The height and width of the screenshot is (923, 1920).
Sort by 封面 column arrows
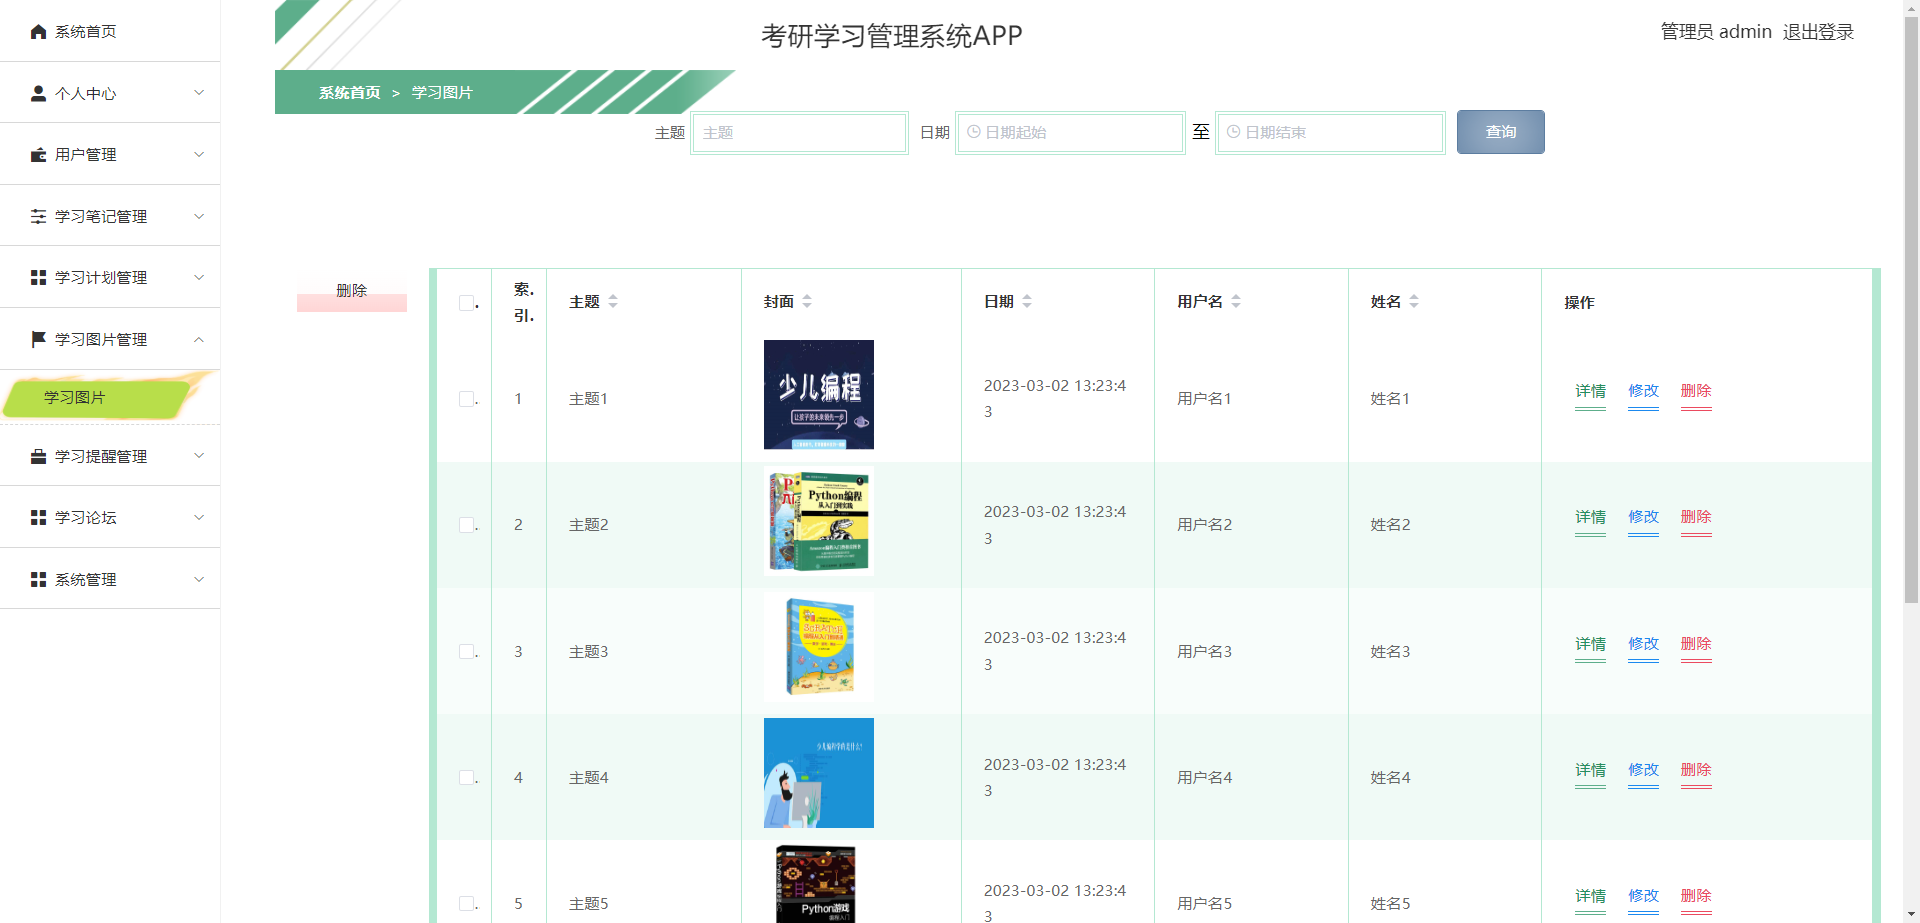pos(807,301)
